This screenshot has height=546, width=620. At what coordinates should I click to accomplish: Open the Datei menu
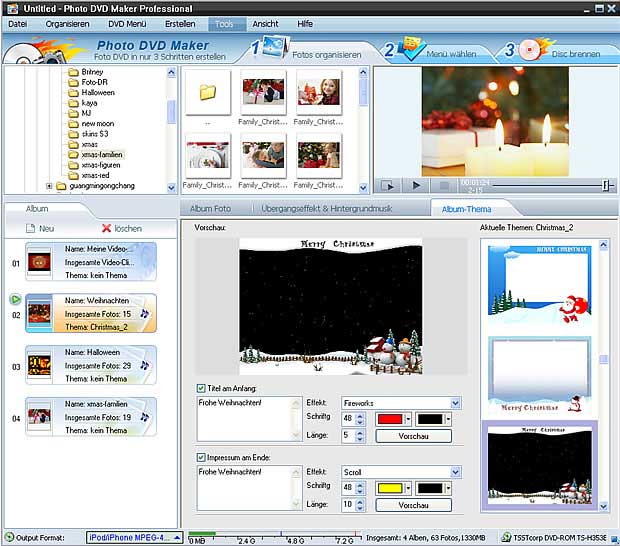click(18, 24)
